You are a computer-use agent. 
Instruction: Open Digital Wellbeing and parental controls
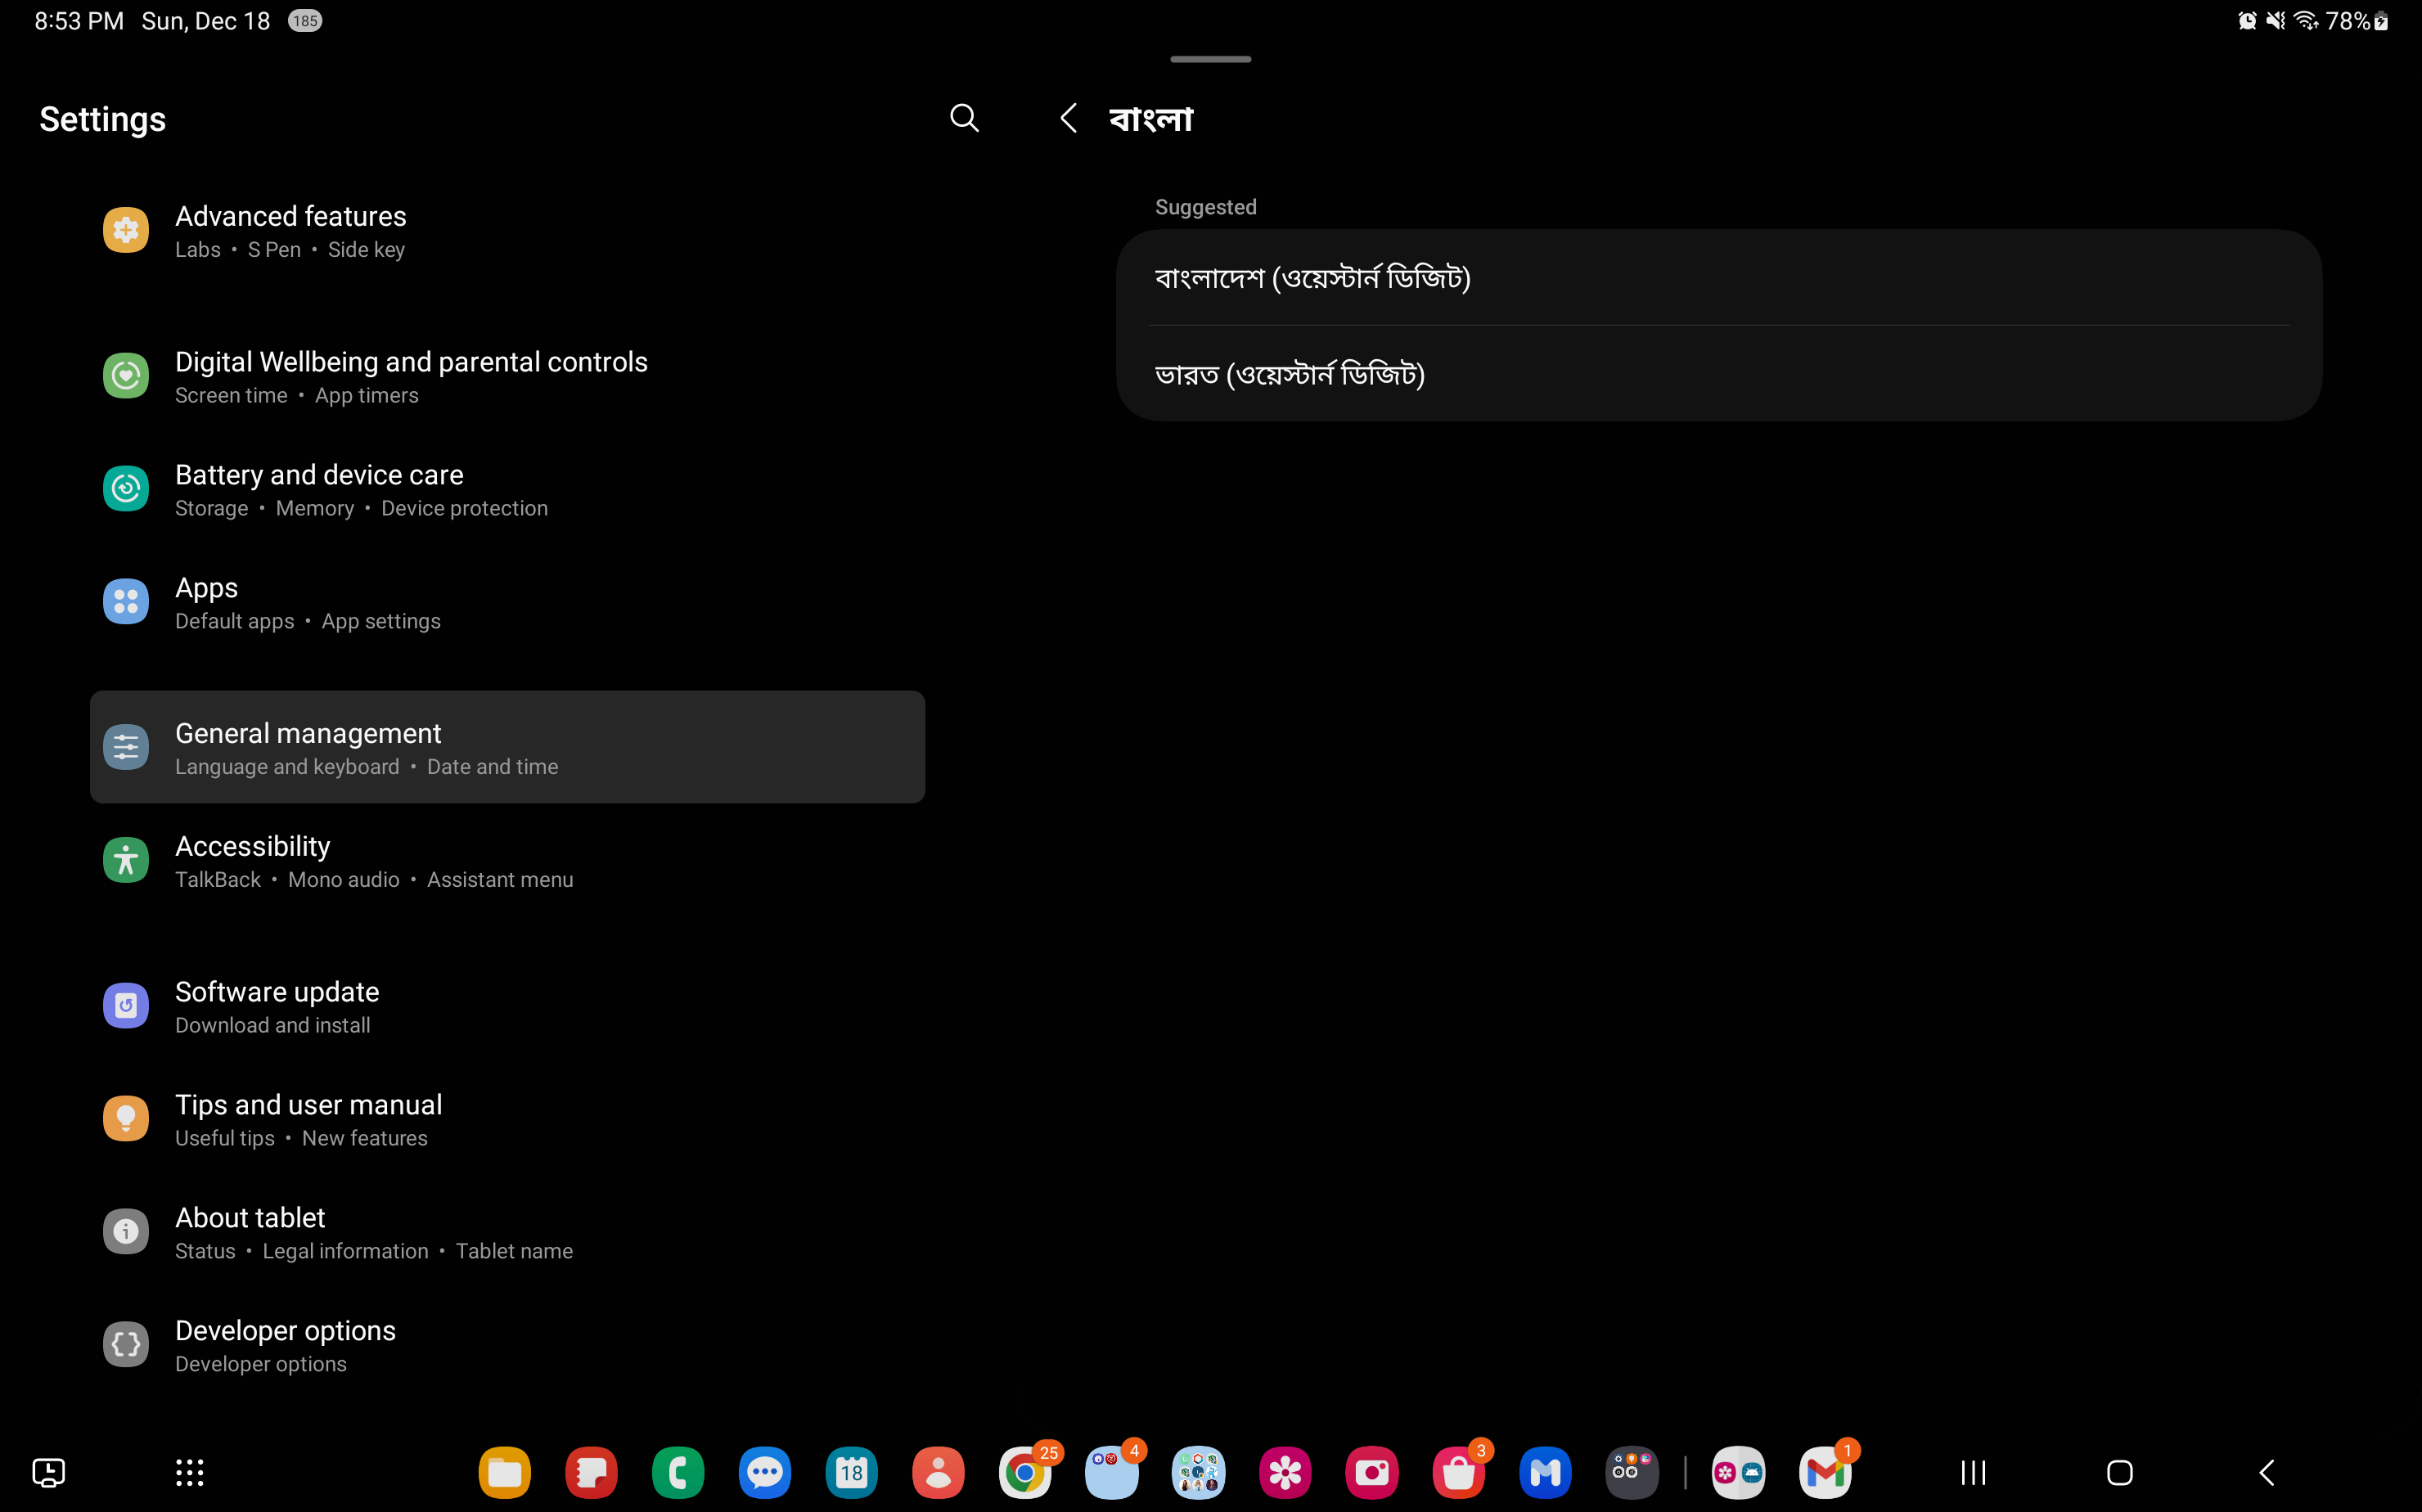[x=410, y=376]
